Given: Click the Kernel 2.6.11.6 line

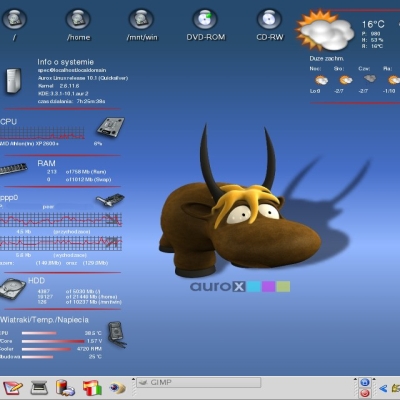Looking at the screenshot, I should click(x=59, y=86).
